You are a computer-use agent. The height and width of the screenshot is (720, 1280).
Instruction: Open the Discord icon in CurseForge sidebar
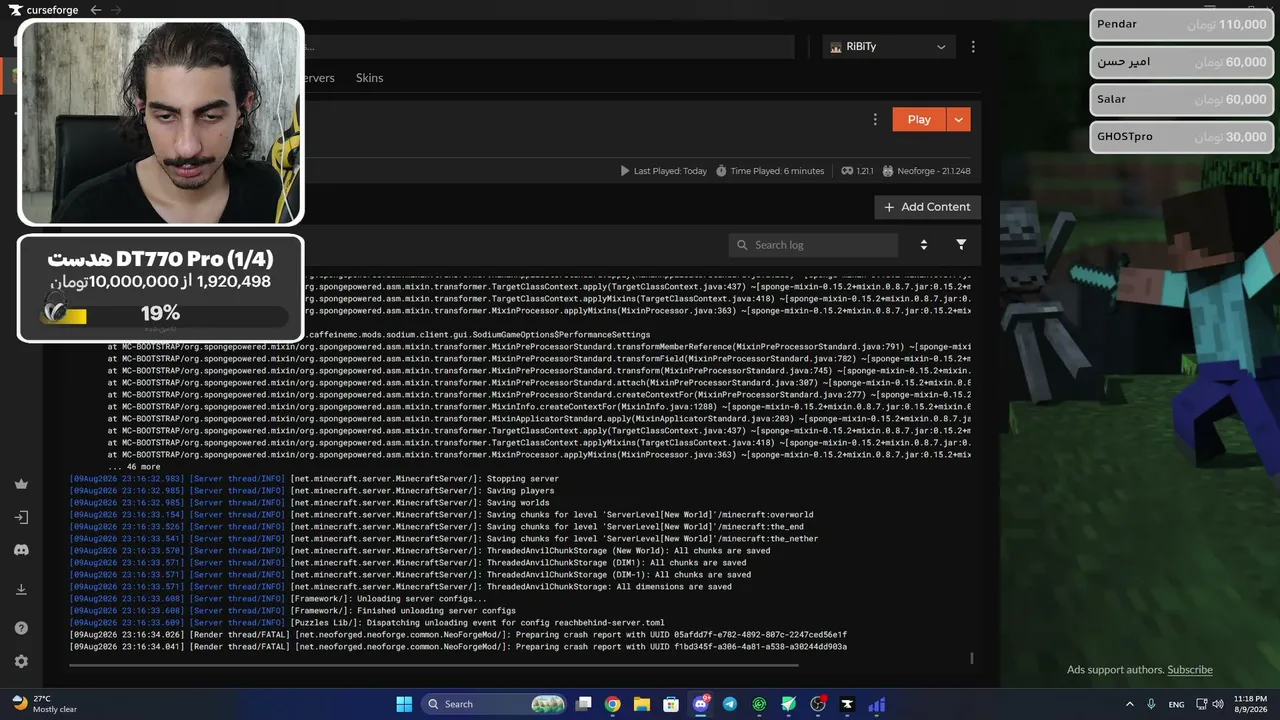21,550
